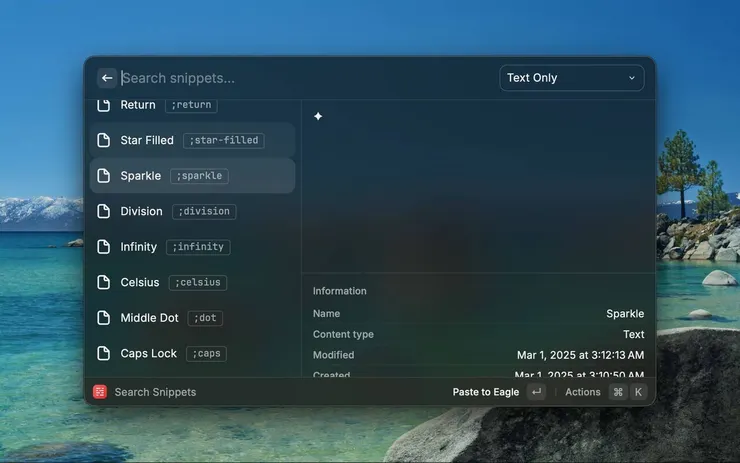This screenshot has height=463, width=740.
Task: Click the Search Snippets footer label
Action: pyautogui.click(x=155, y=392)
